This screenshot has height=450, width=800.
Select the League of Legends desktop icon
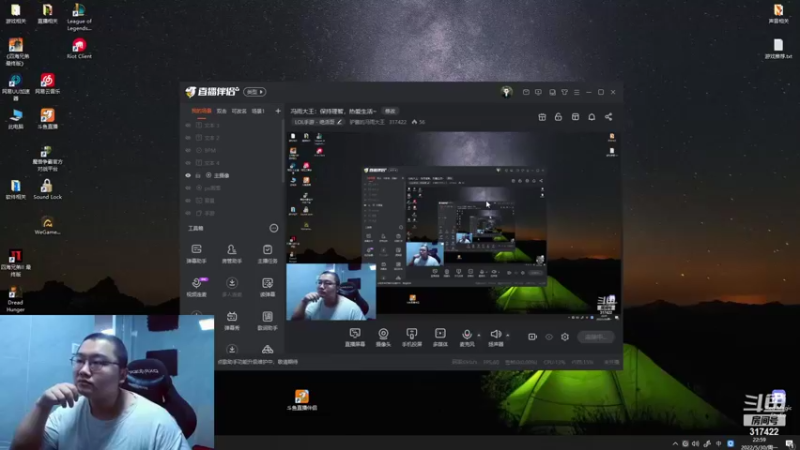[x=79, y=17]
